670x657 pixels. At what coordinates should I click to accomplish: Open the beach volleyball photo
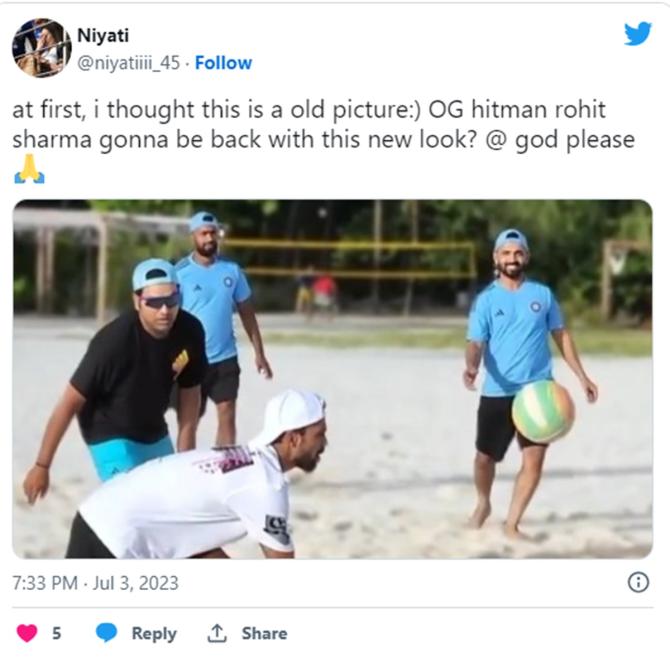[332, 379]
